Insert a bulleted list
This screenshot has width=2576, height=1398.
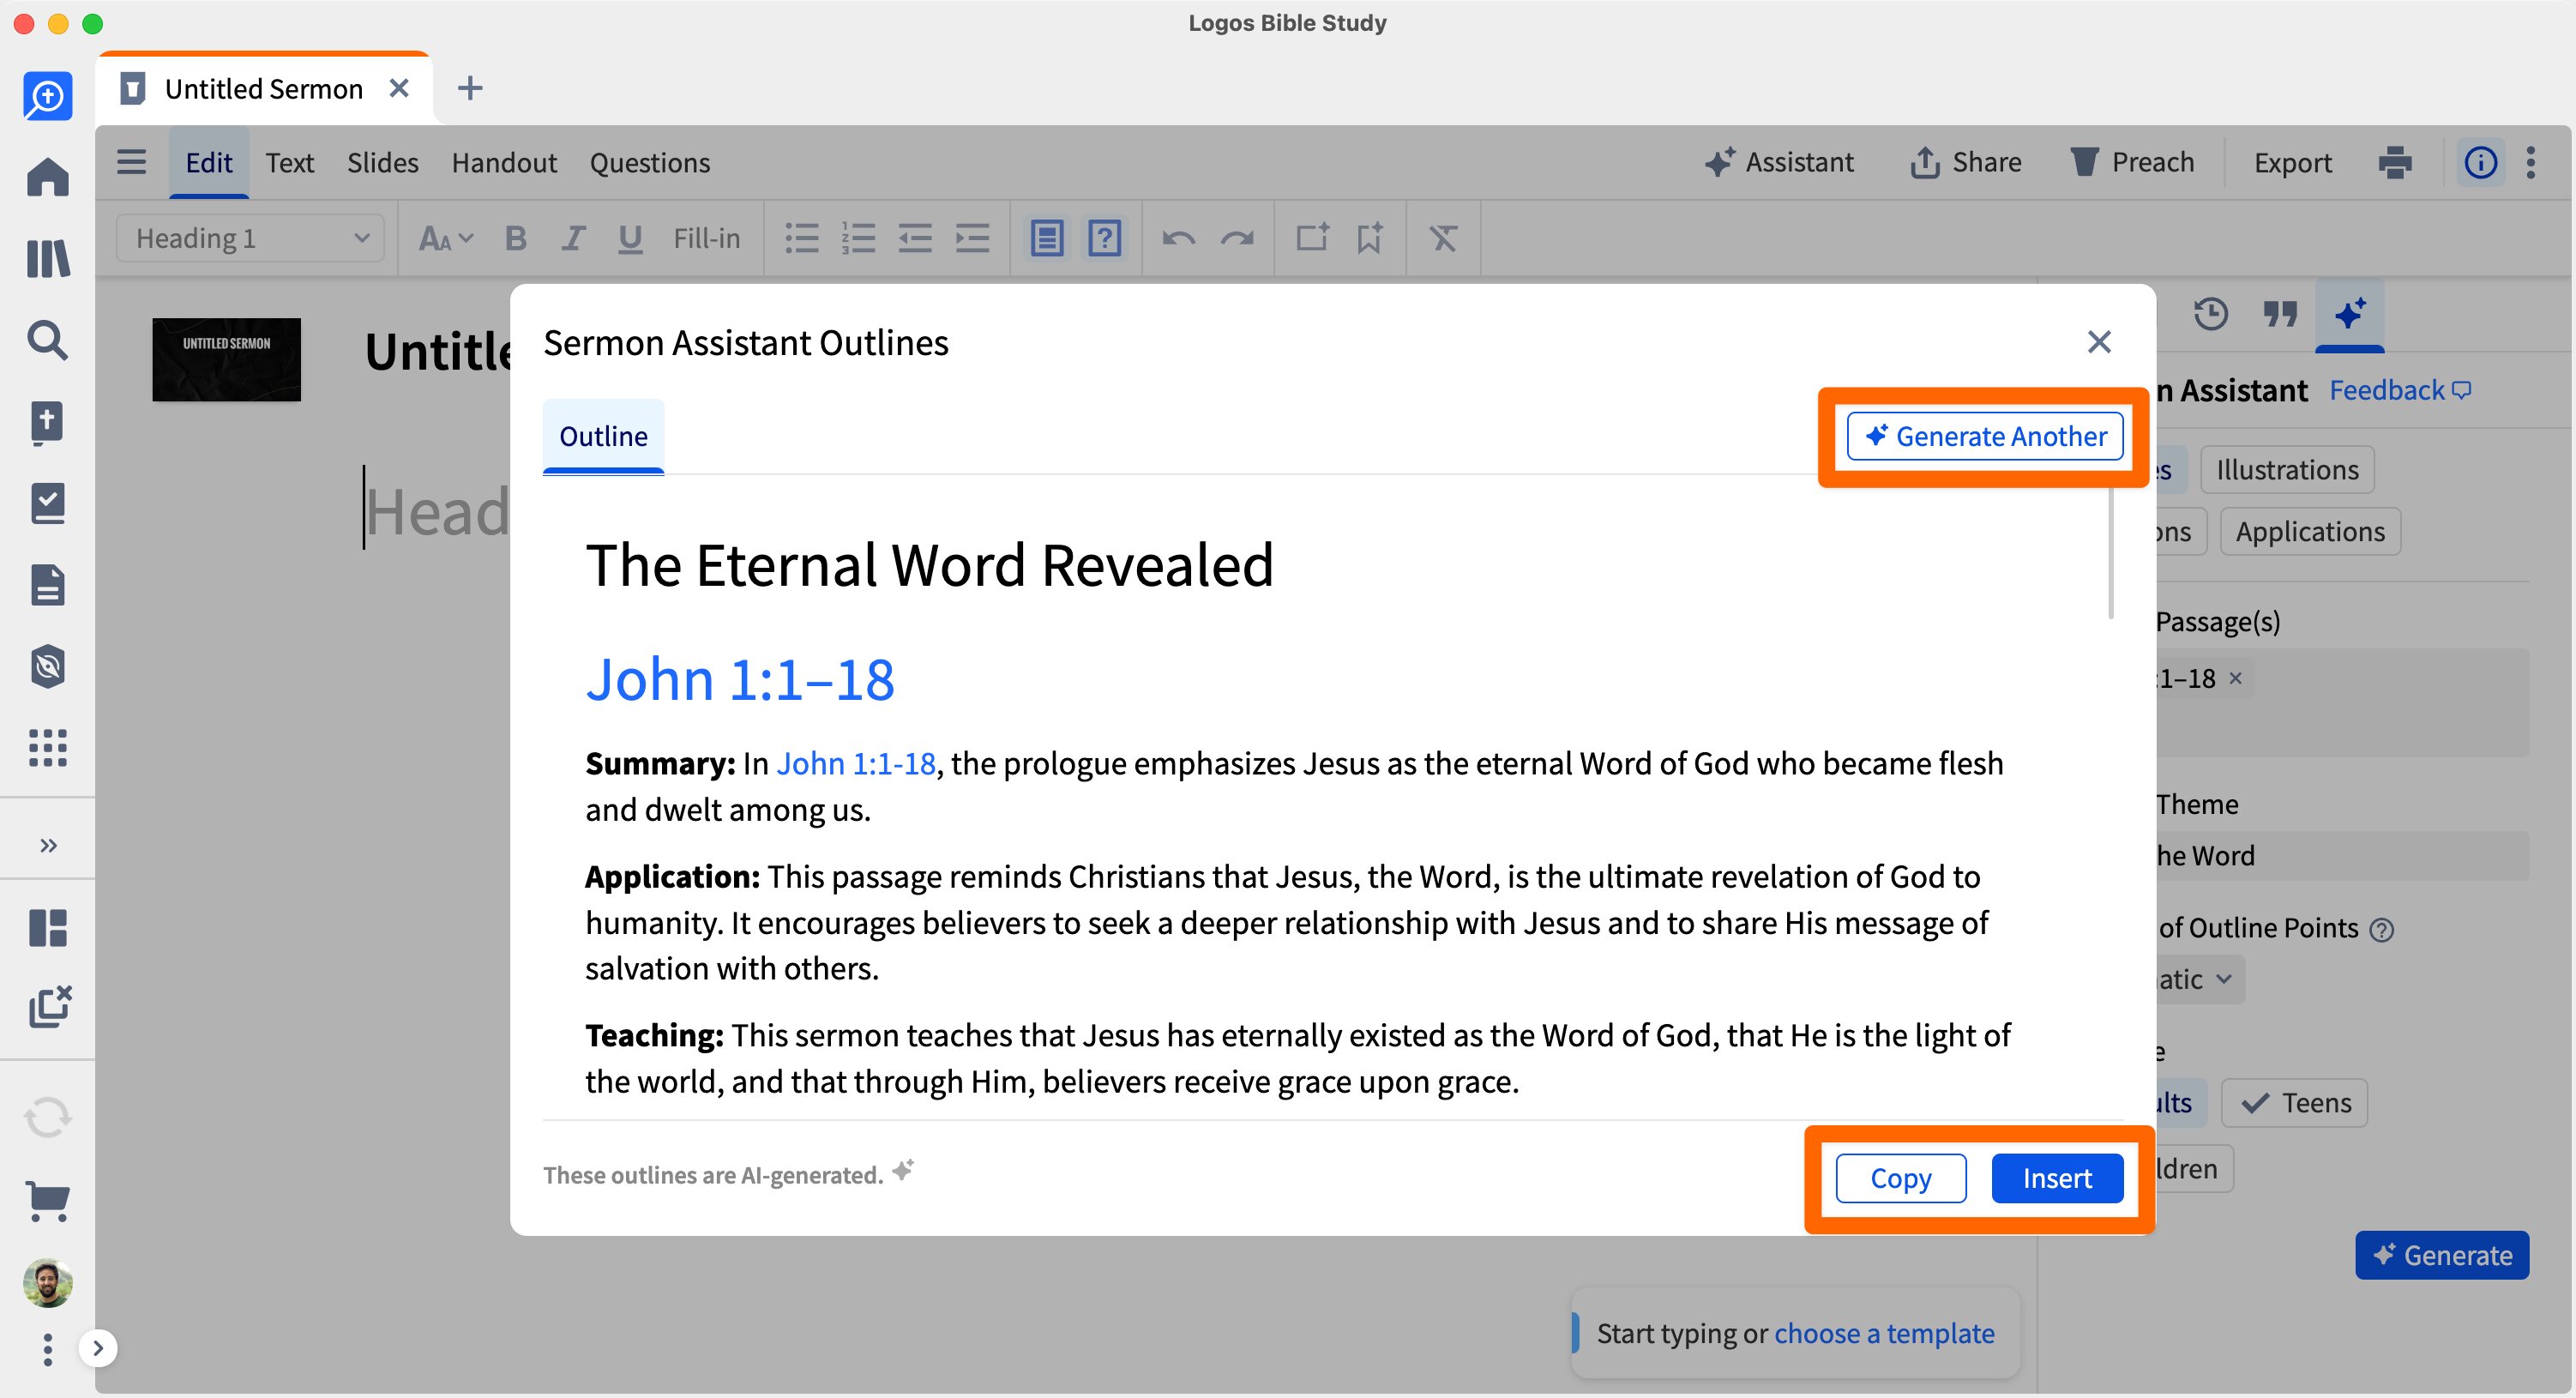pos(801,238)
